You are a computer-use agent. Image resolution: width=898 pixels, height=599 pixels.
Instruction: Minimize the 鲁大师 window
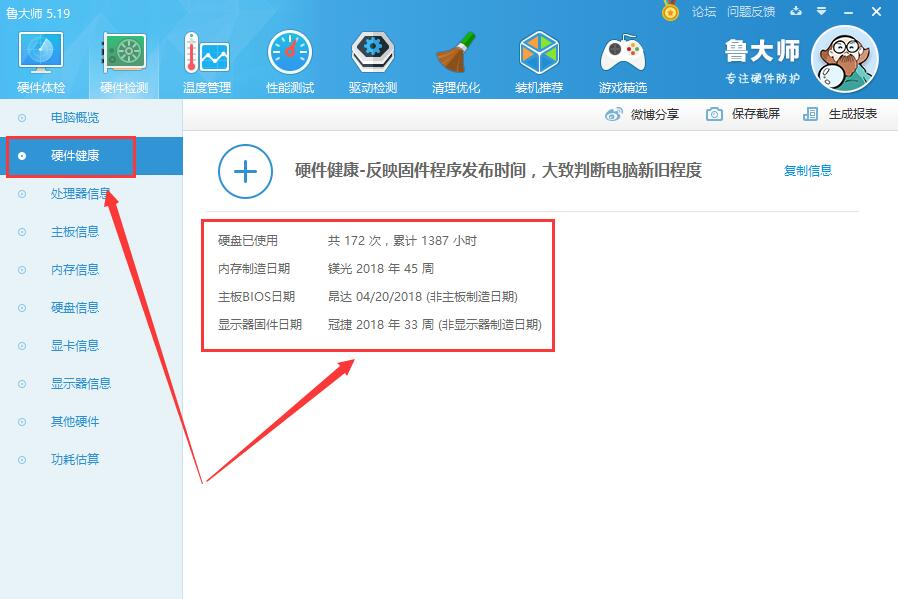849,11
